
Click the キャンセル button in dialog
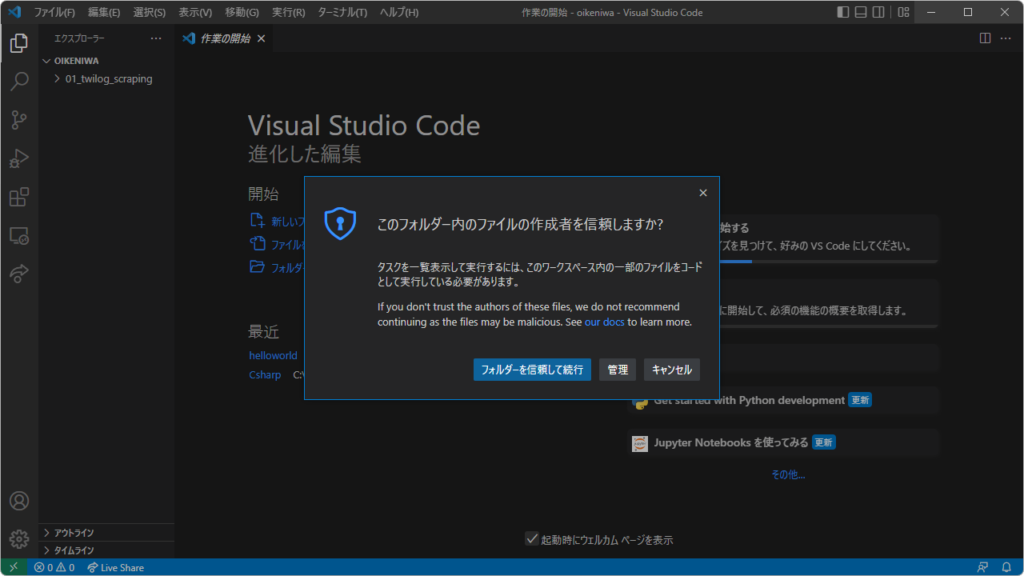[x=671, y=370]
